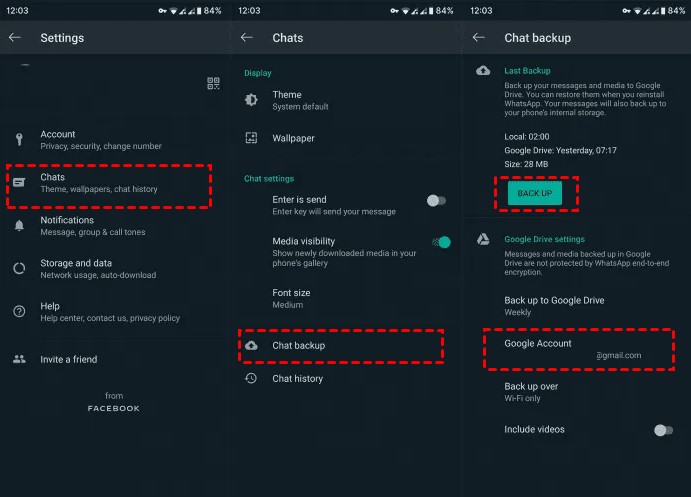Screen dimensions: 691x497
Task: Tap the Google Drive settings heading
Action: point(544,239)
